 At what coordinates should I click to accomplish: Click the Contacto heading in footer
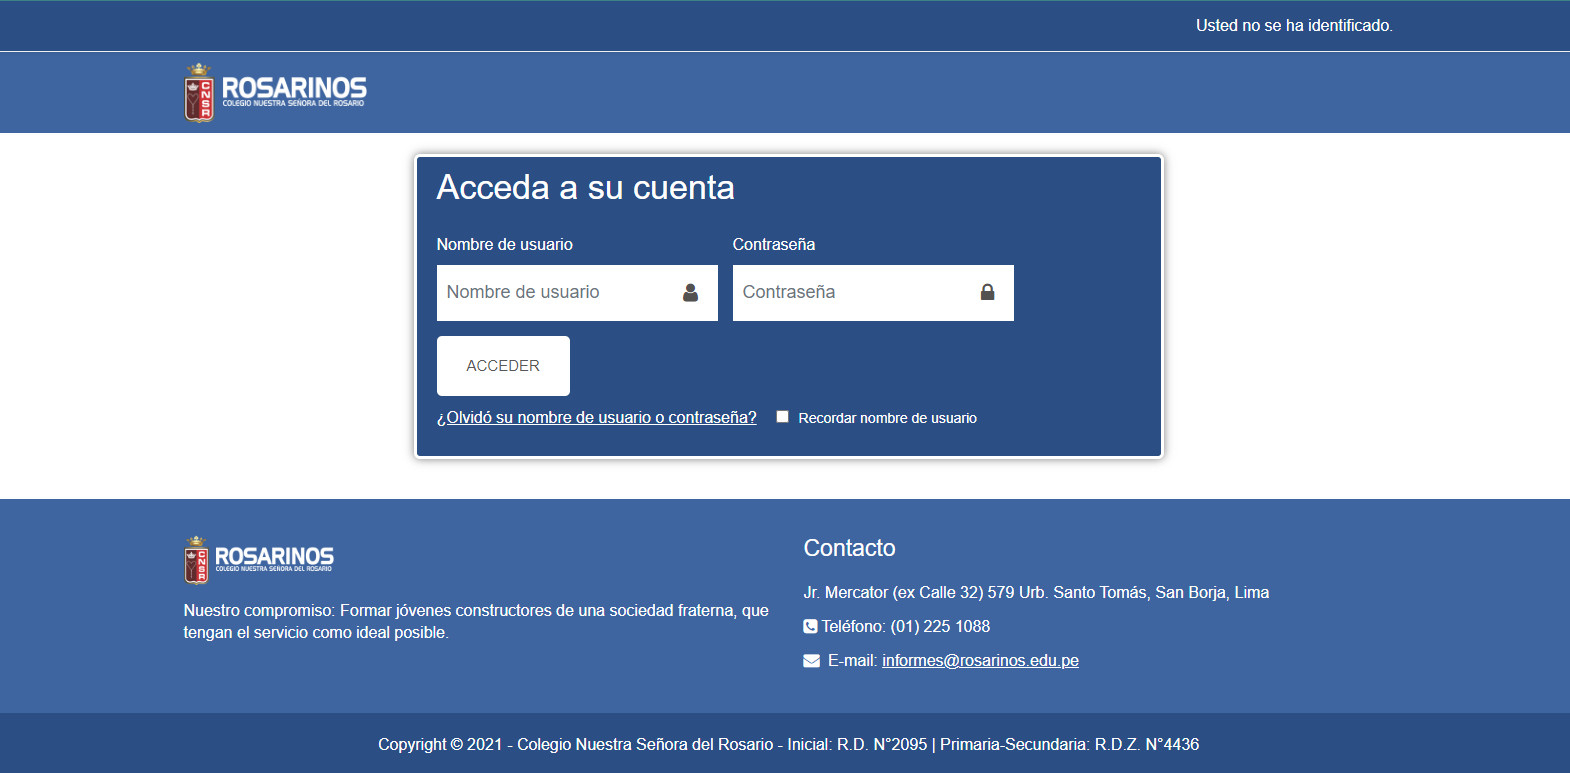tap(849, 548)
